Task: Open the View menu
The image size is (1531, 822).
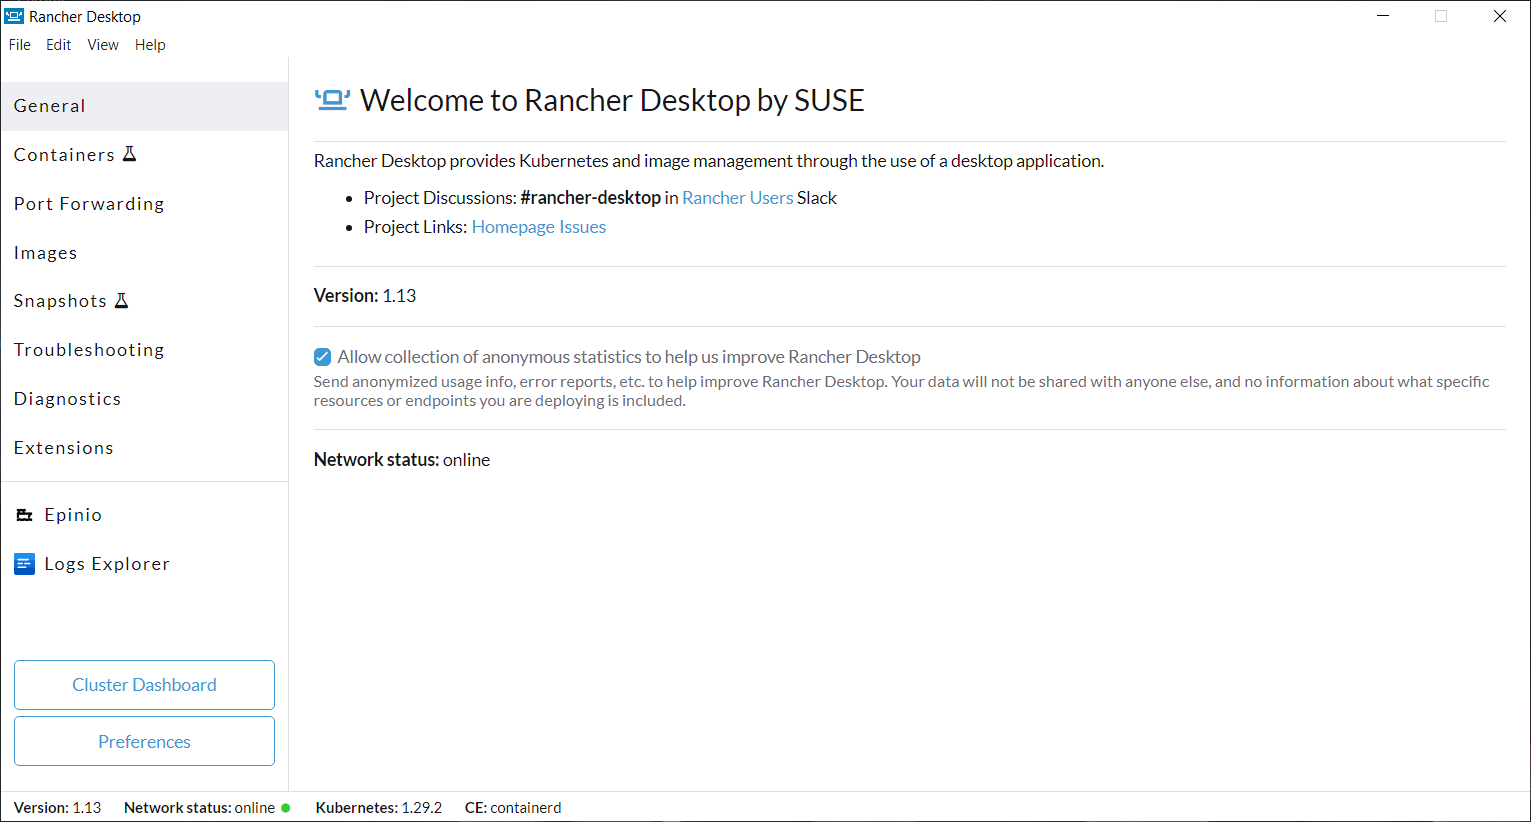Action: tap(103, 45)
